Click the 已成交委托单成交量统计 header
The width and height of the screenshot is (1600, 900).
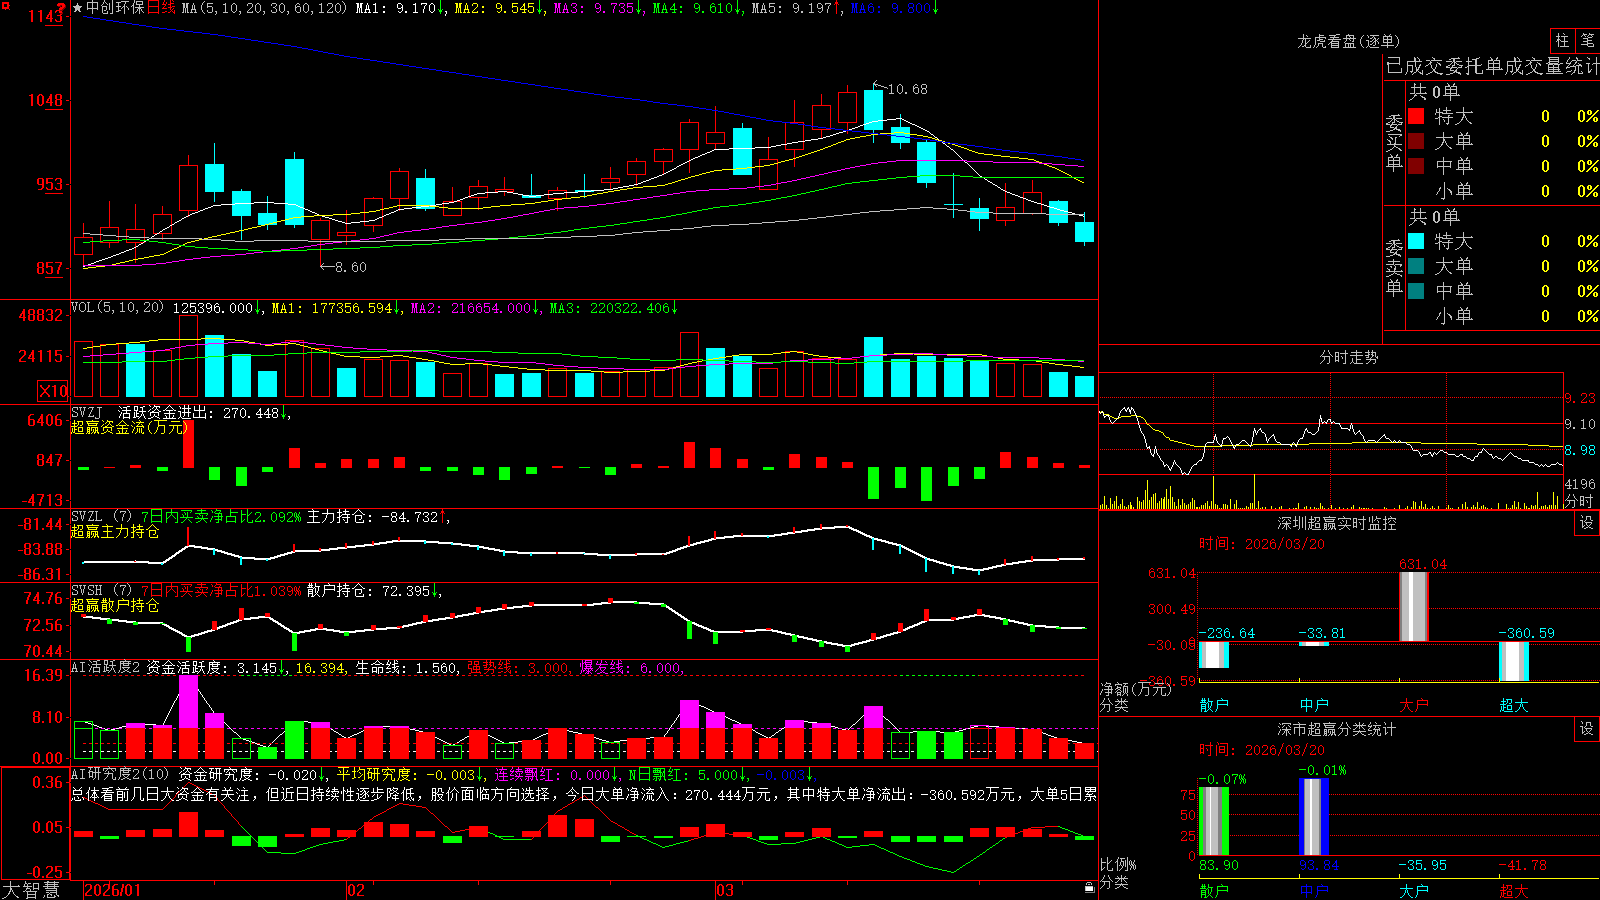coord(1492,66)
